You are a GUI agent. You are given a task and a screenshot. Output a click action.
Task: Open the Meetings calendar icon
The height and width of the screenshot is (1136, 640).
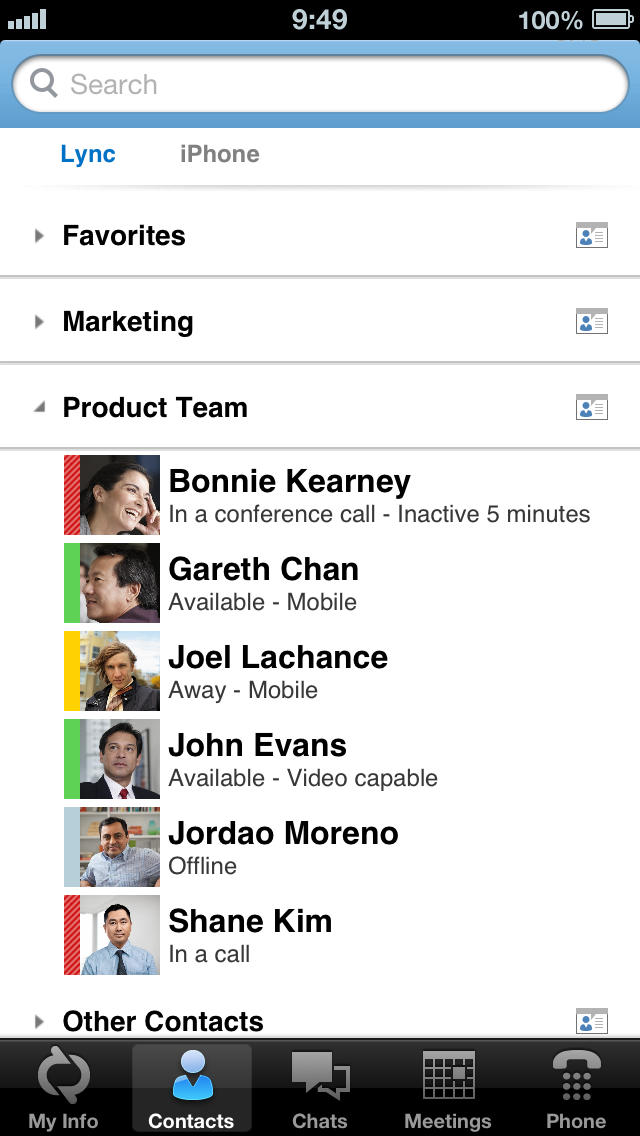coord(447,1078)
